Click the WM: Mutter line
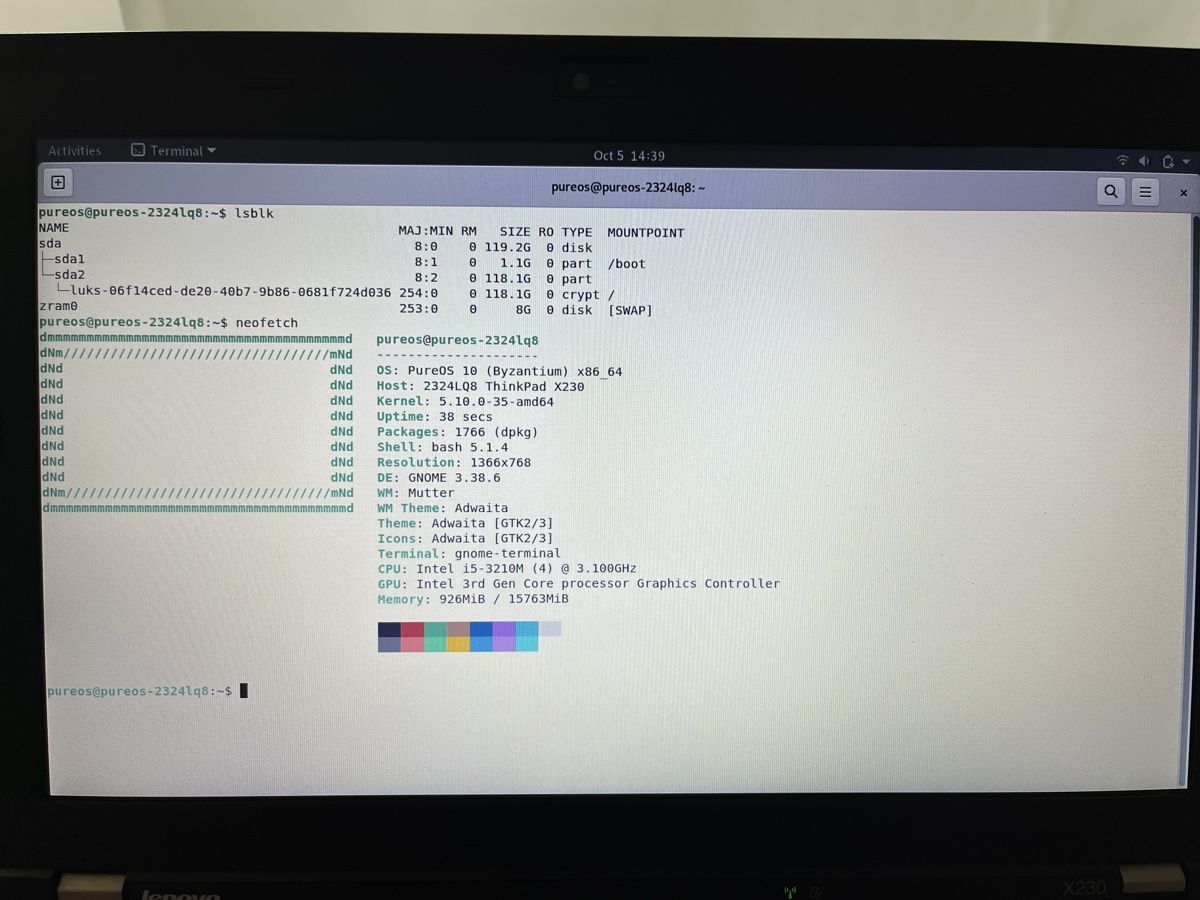The height and width of the screenshot is (900, 1200). (x=415, y=493)
